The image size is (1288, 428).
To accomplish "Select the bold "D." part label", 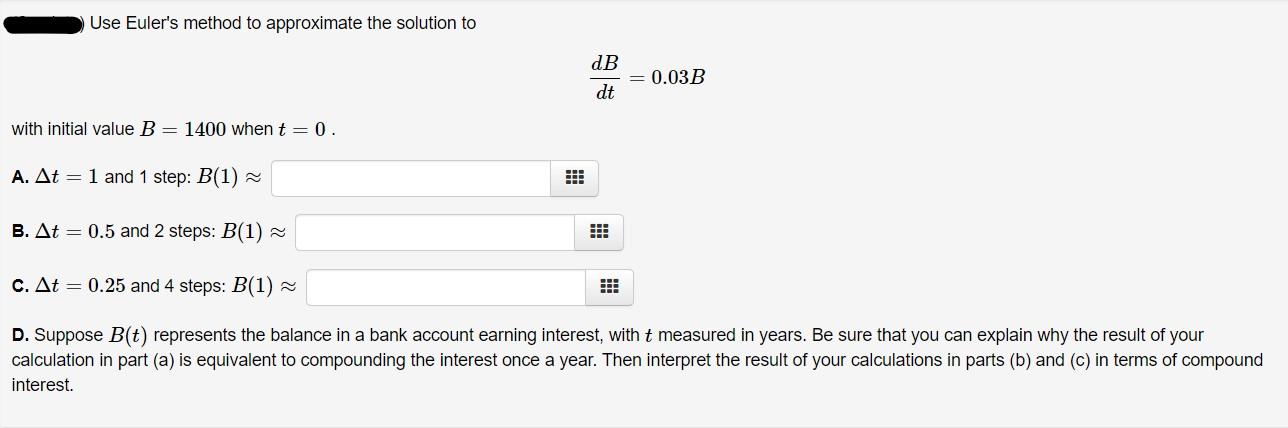I will (20, 335).
